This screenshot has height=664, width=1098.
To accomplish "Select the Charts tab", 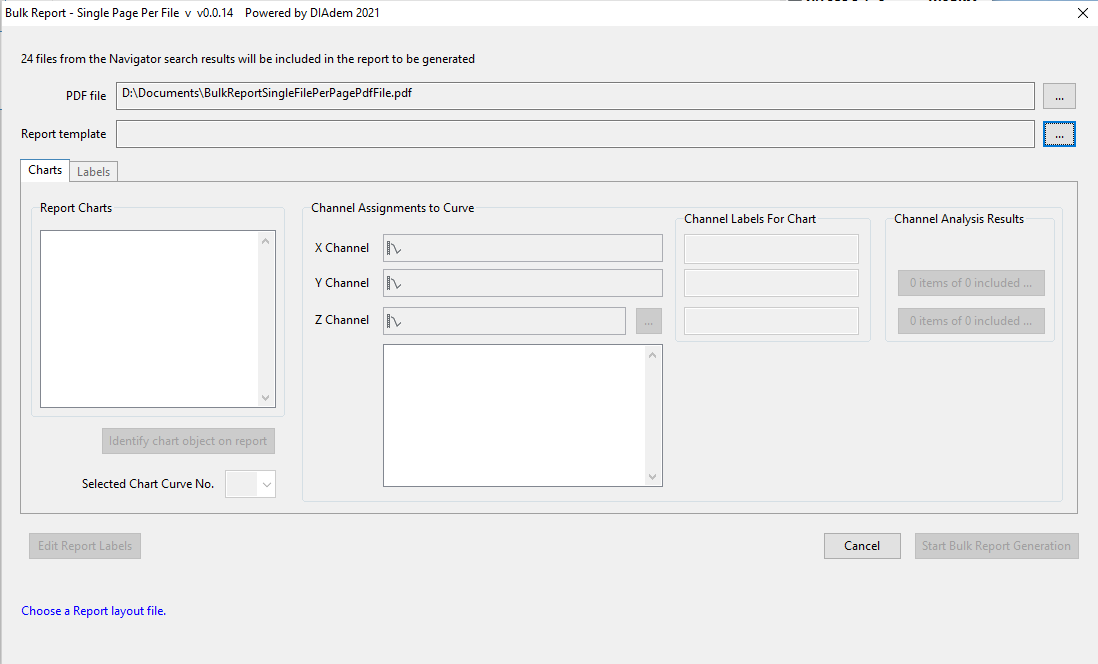I will coord(45,170).
